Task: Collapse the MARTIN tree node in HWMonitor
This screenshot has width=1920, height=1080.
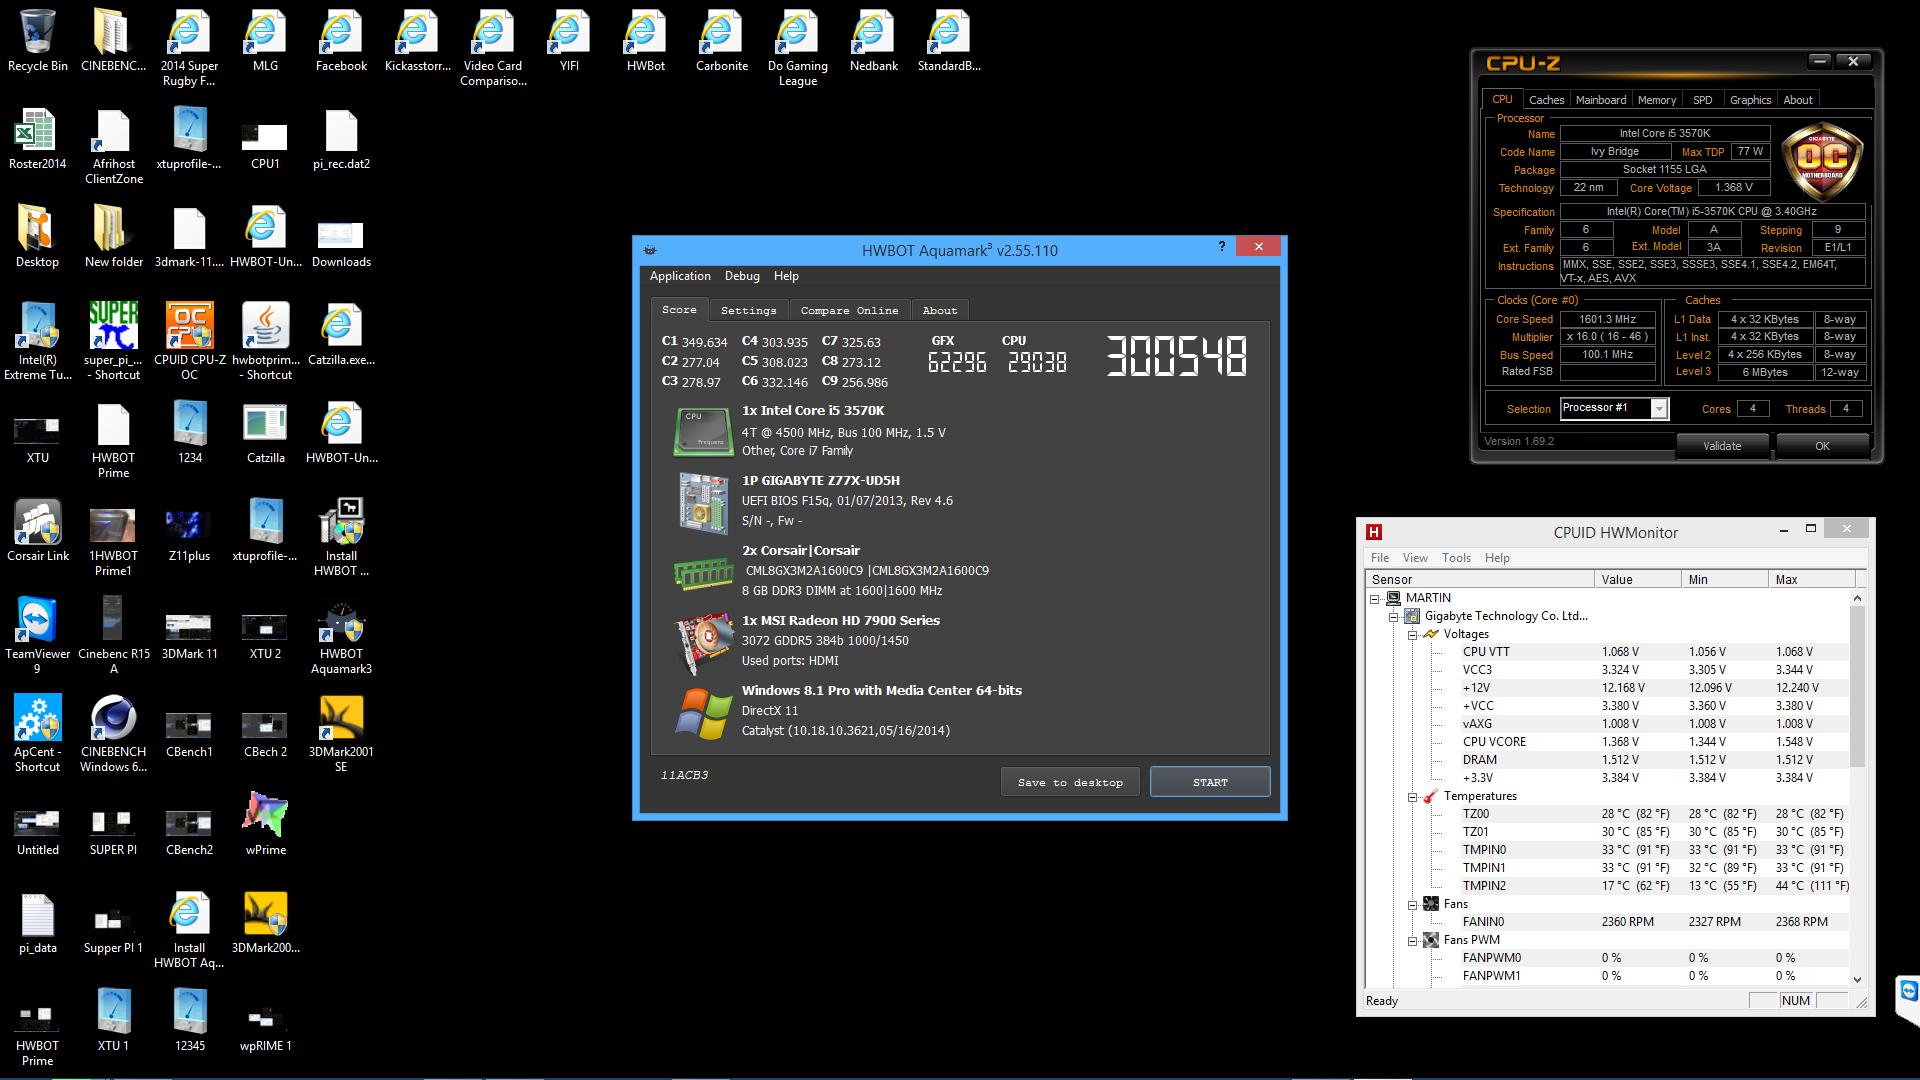Action: (1375, 599)
